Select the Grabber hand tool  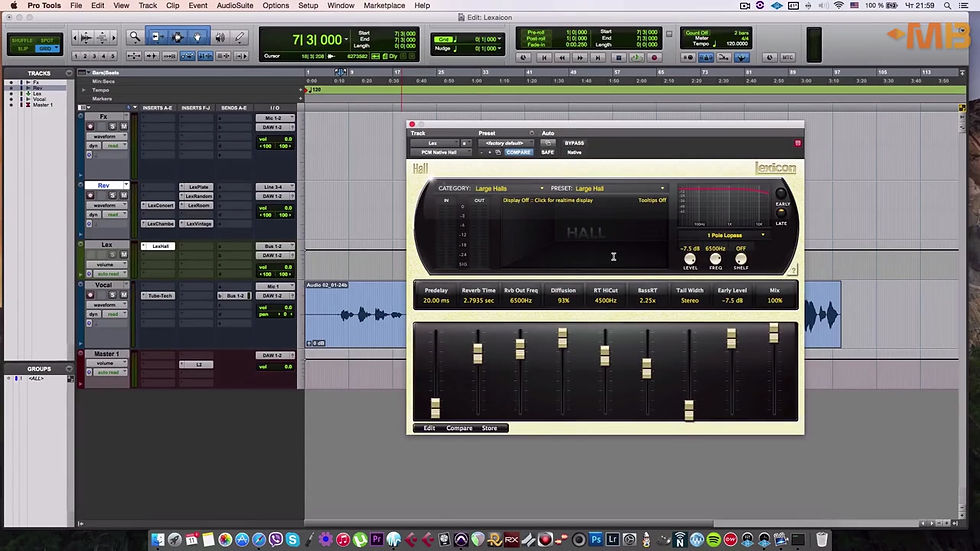[198, 37]
